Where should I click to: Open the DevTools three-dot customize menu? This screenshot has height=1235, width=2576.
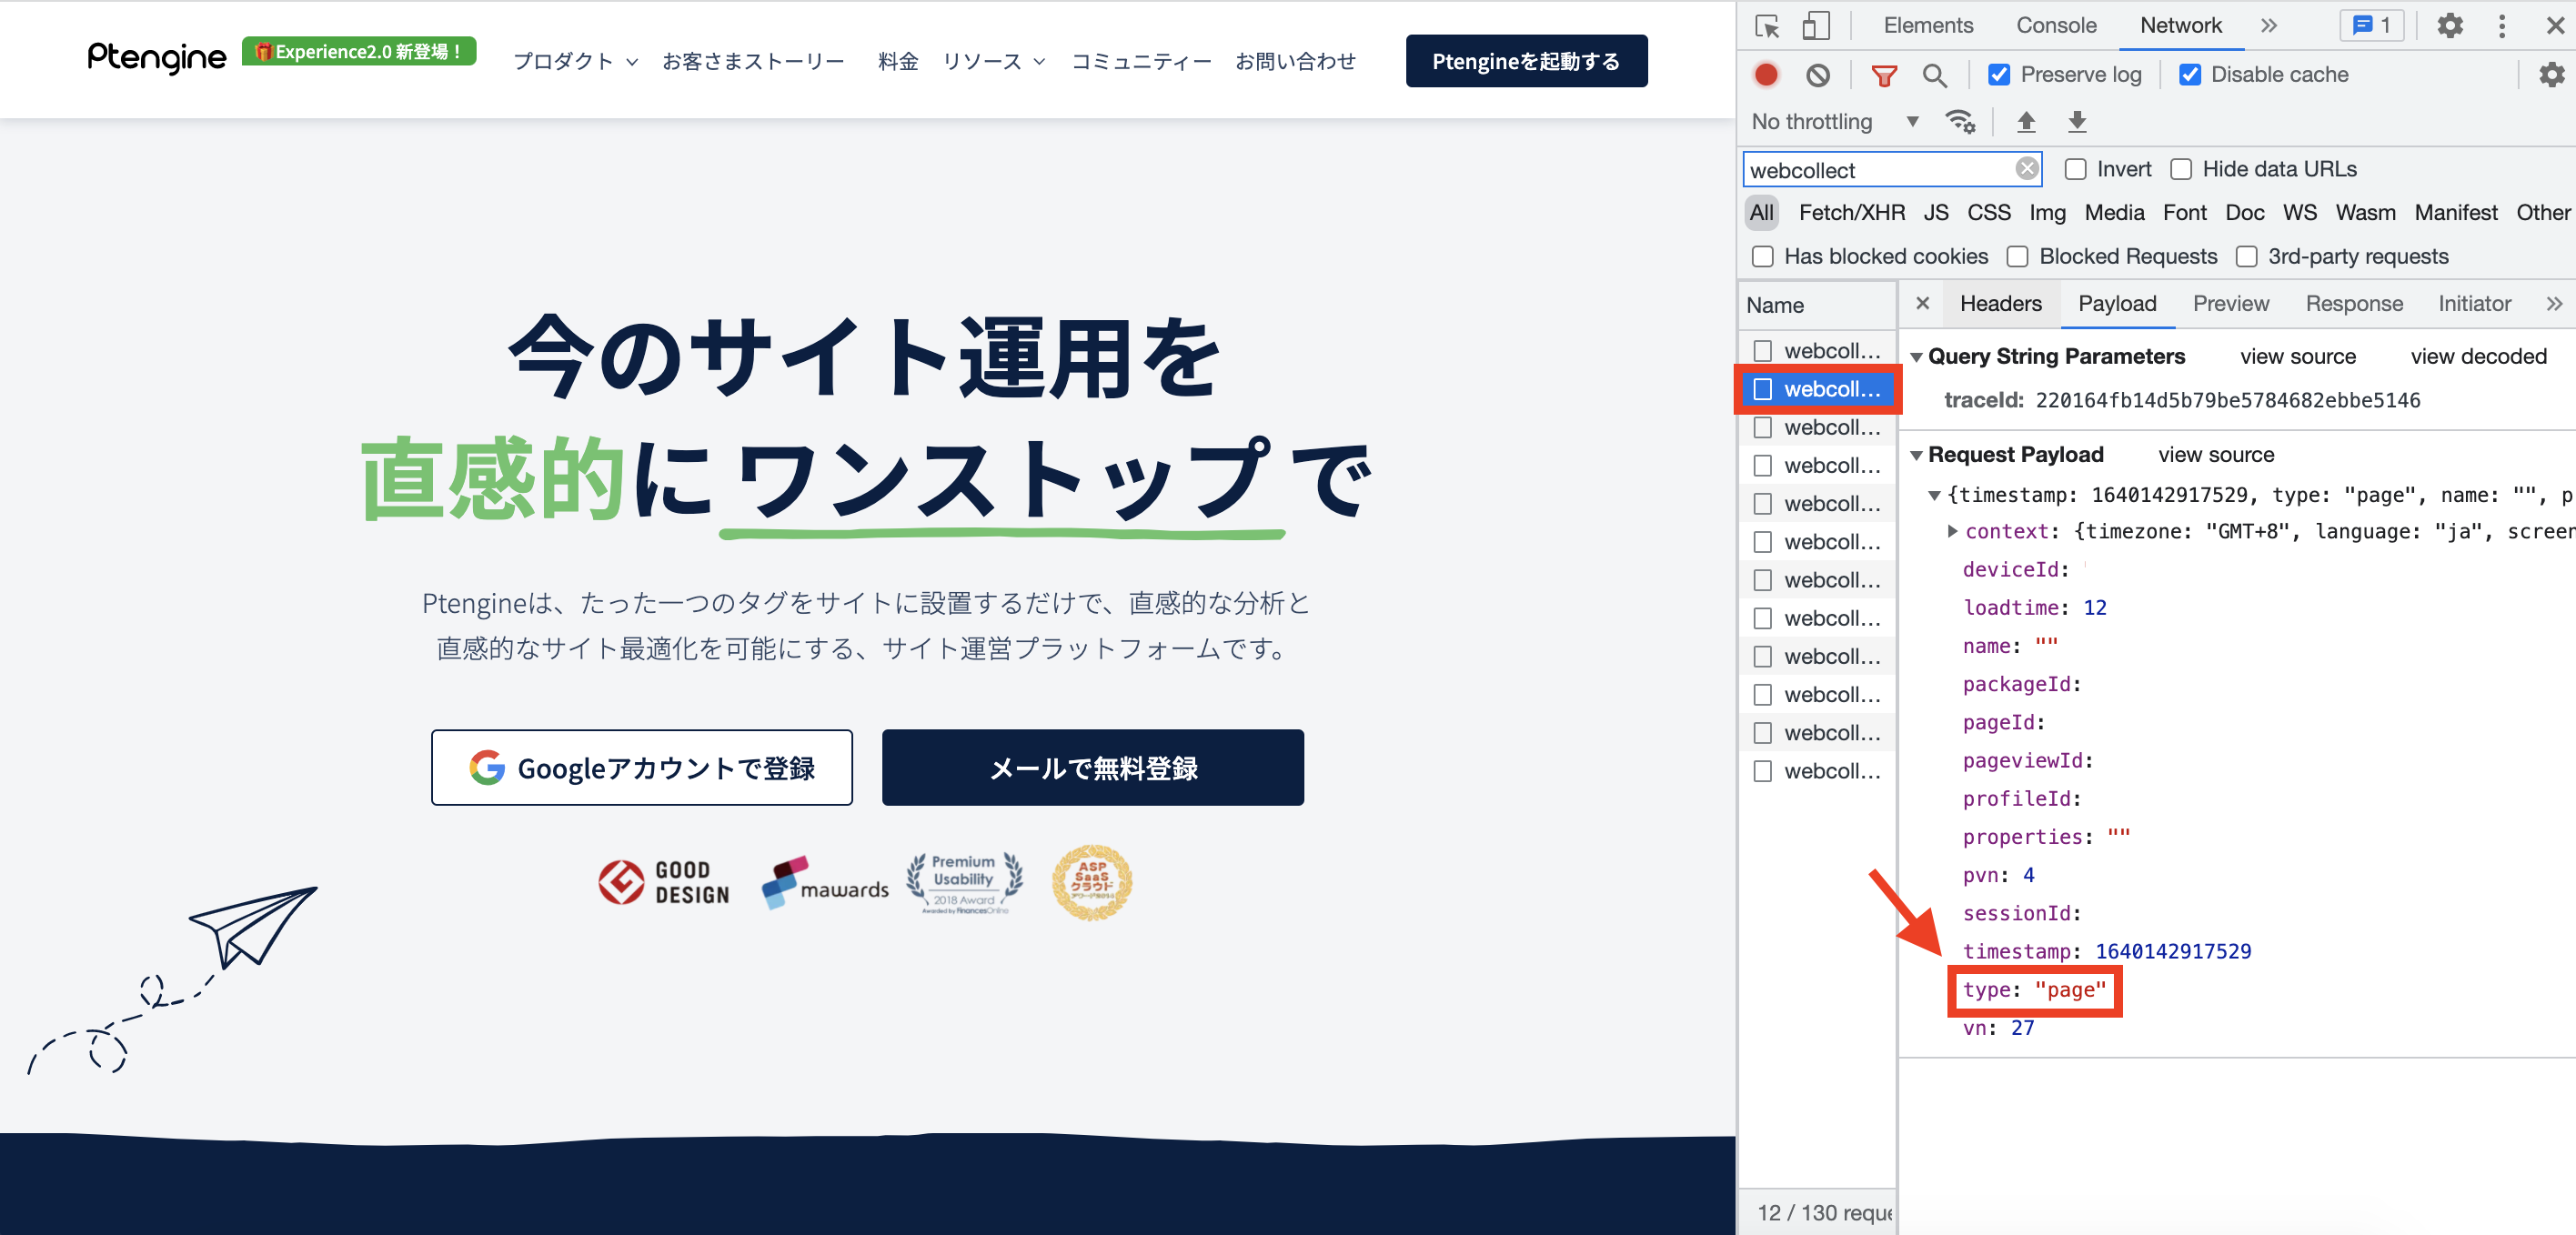(x=2502, y=26)
